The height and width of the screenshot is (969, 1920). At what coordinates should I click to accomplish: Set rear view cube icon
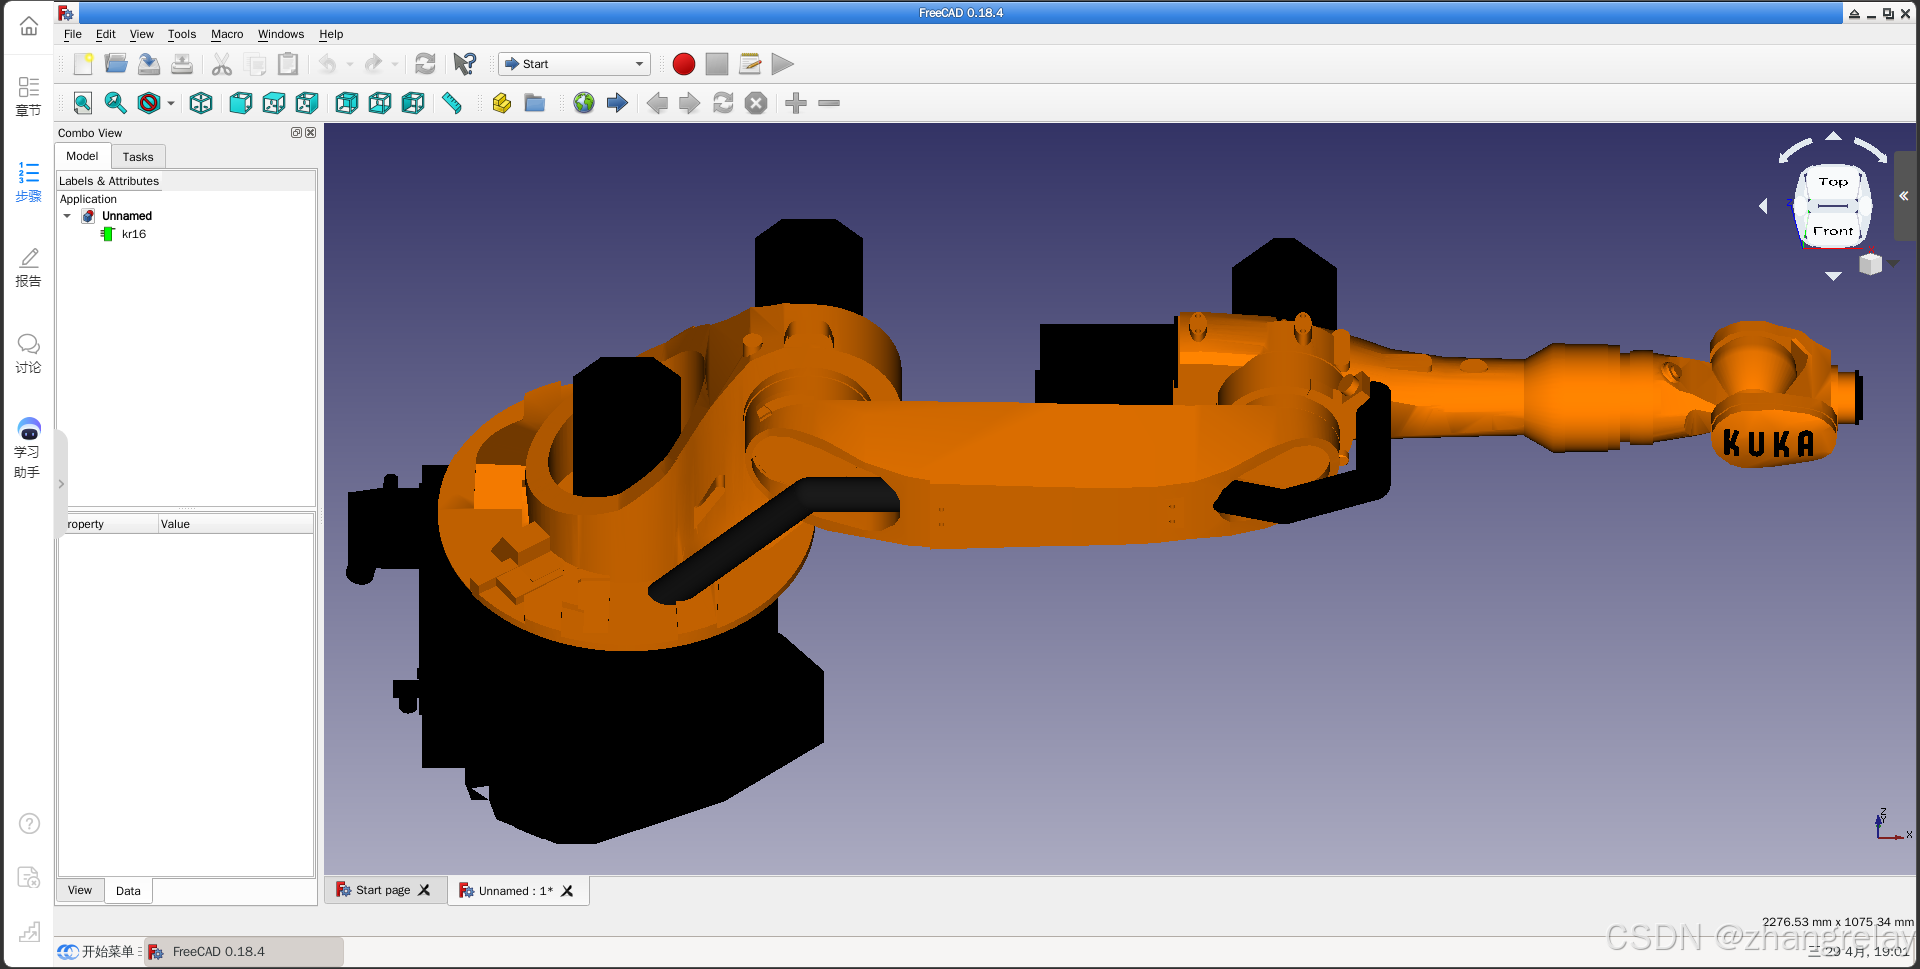347,103
